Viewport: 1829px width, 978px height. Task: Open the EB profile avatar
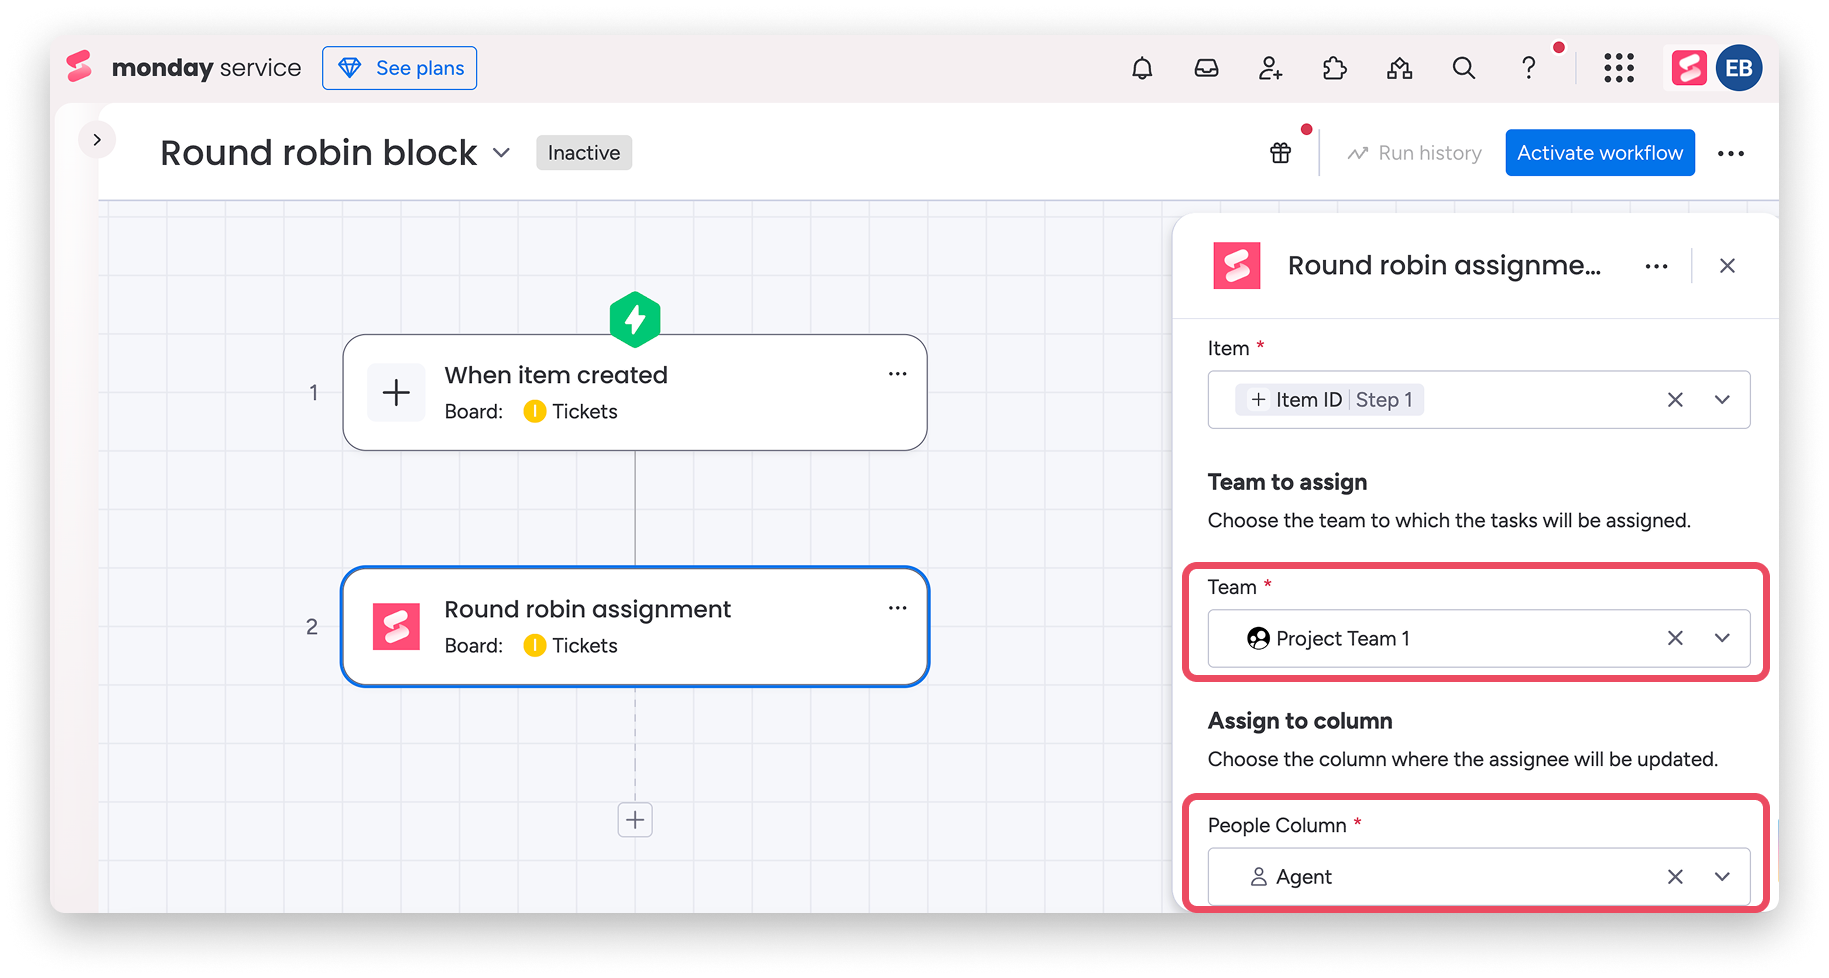point(1739,68)
